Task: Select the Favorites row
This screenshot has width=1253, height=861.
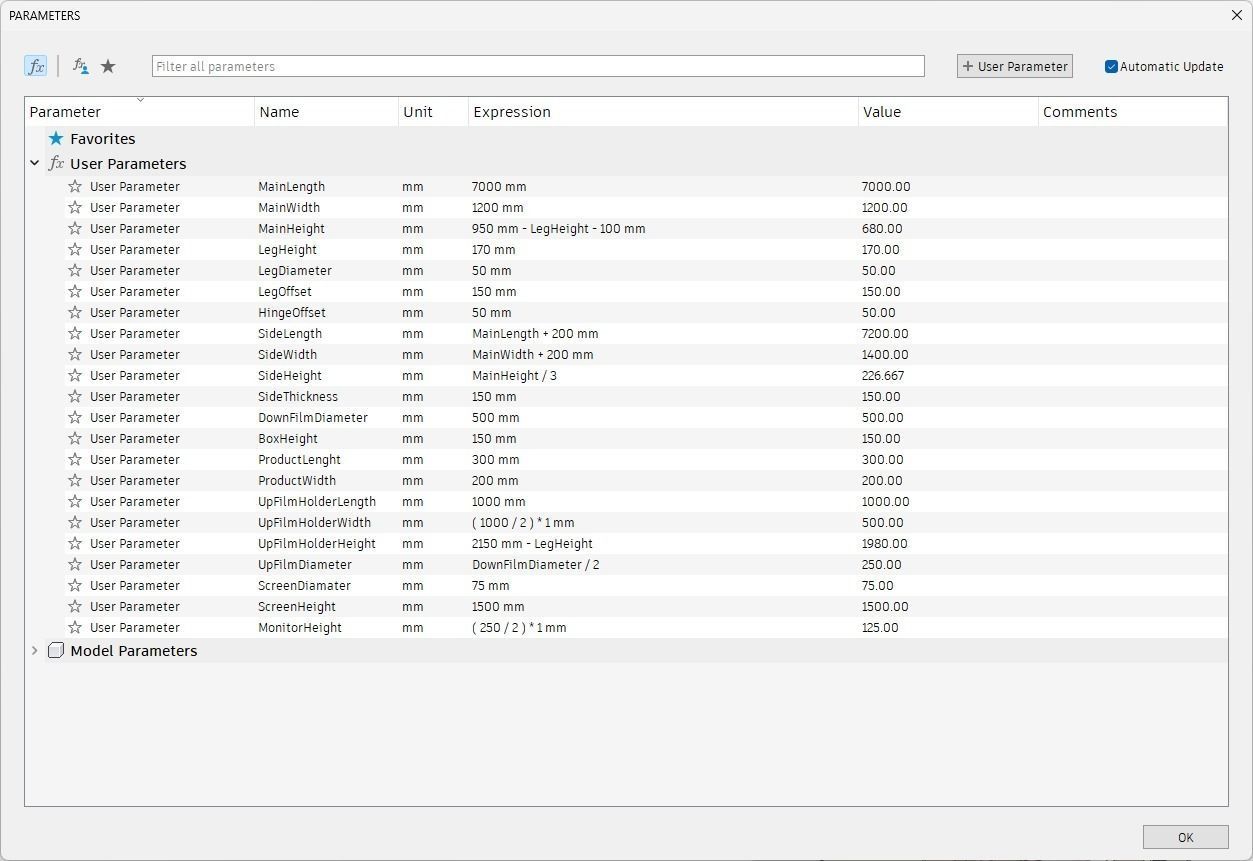Action: tap(627, 139)
